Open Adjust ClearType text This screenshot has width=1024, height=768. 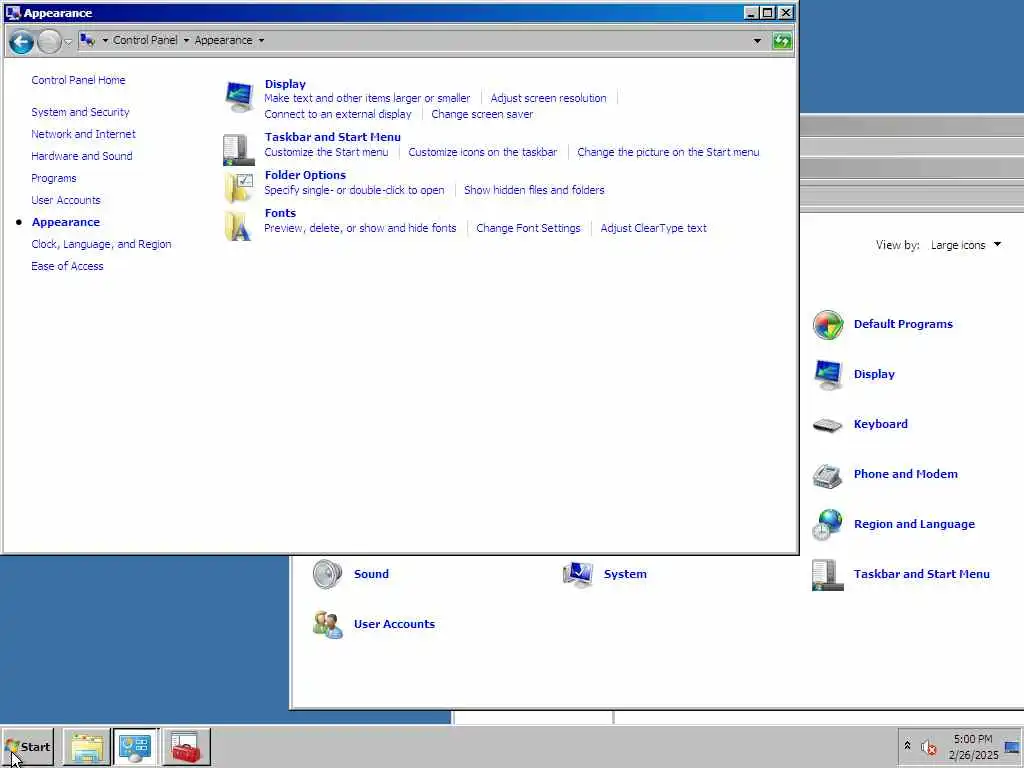tap(654, 228)
